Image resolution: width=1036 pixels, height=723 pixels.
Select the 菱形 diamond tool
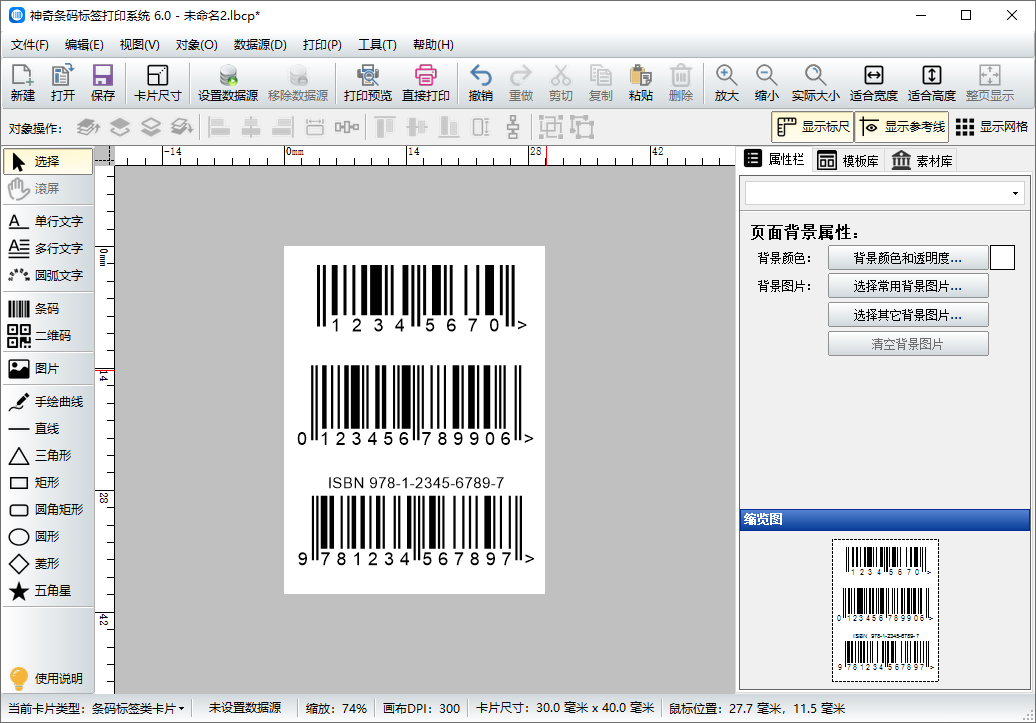pos(48,564)
